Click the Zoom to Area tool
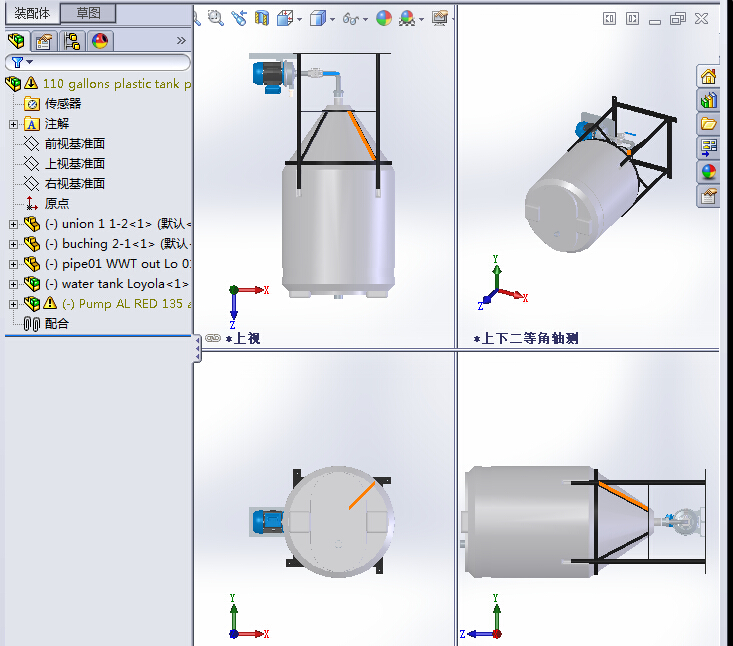733x646 pixels. point(216,18)
